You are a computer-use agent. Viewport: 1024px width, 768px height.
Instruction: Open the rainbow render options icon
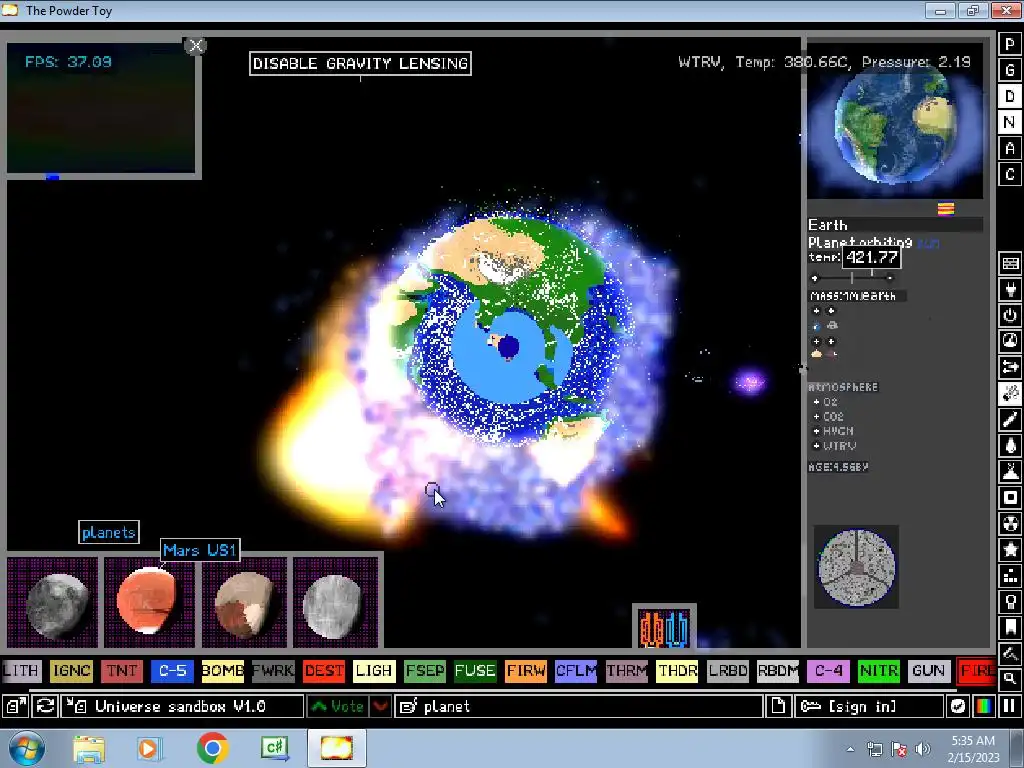984,706
